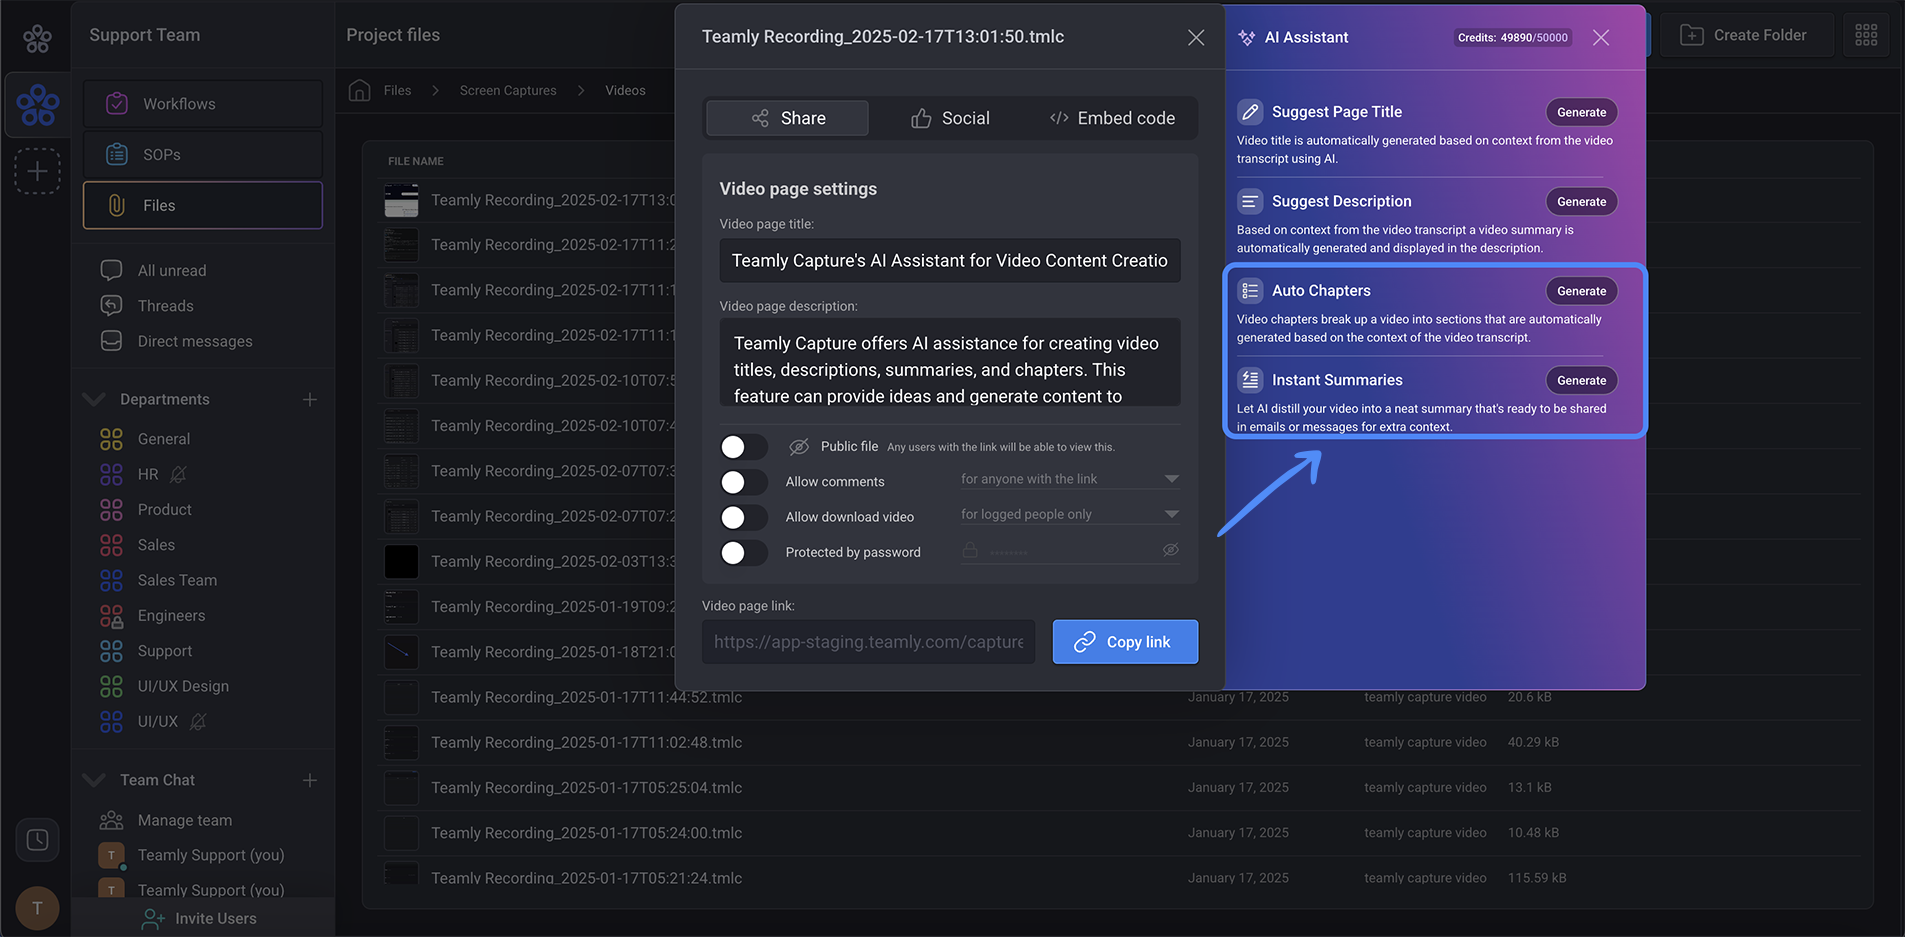Open file Teamly Recording_2025-01-17T11:02:48.tmlc

click(x=586, y=742)
